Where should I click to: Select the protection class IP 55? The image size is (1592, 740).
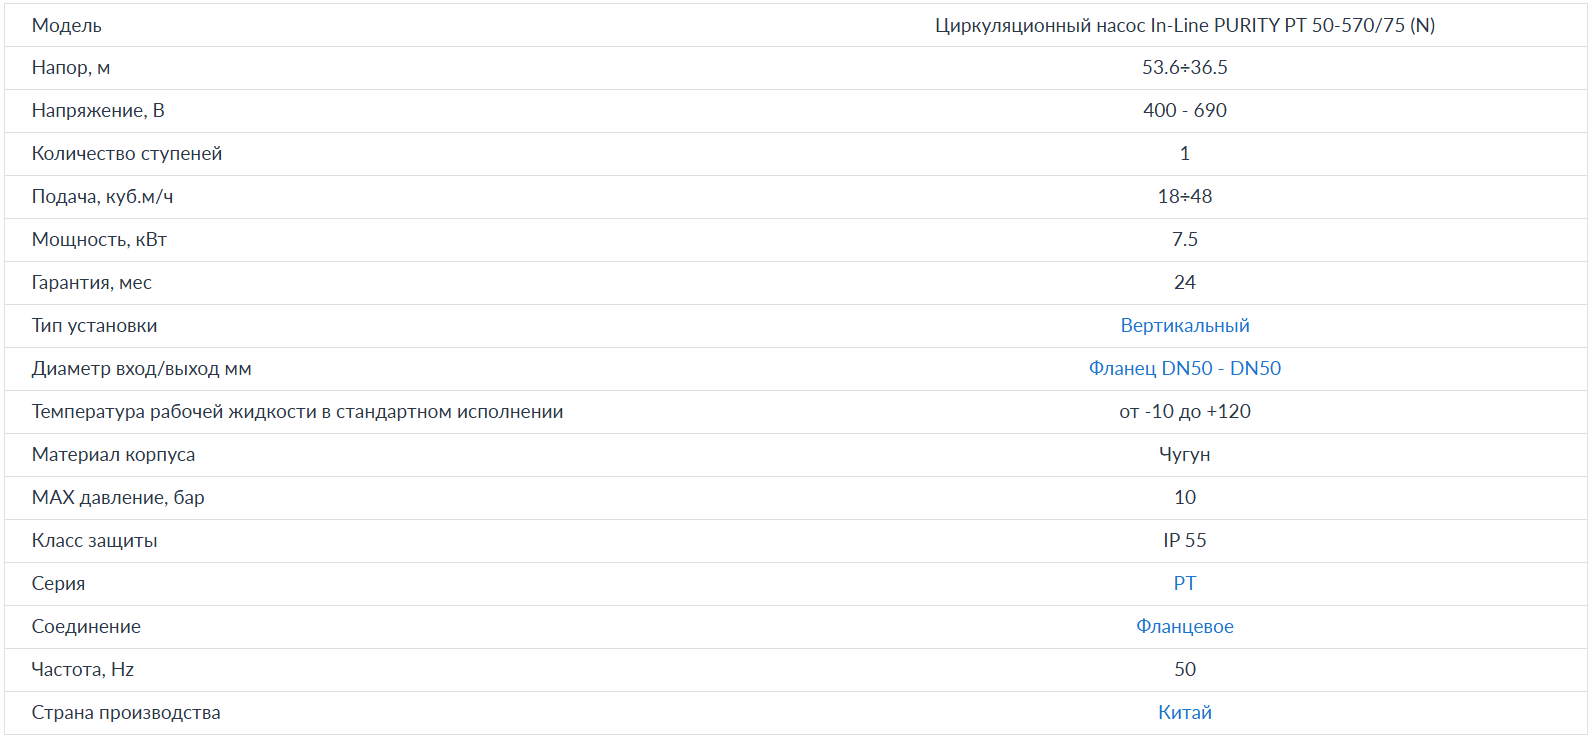pyautogui.click(x=1184, y=541)
